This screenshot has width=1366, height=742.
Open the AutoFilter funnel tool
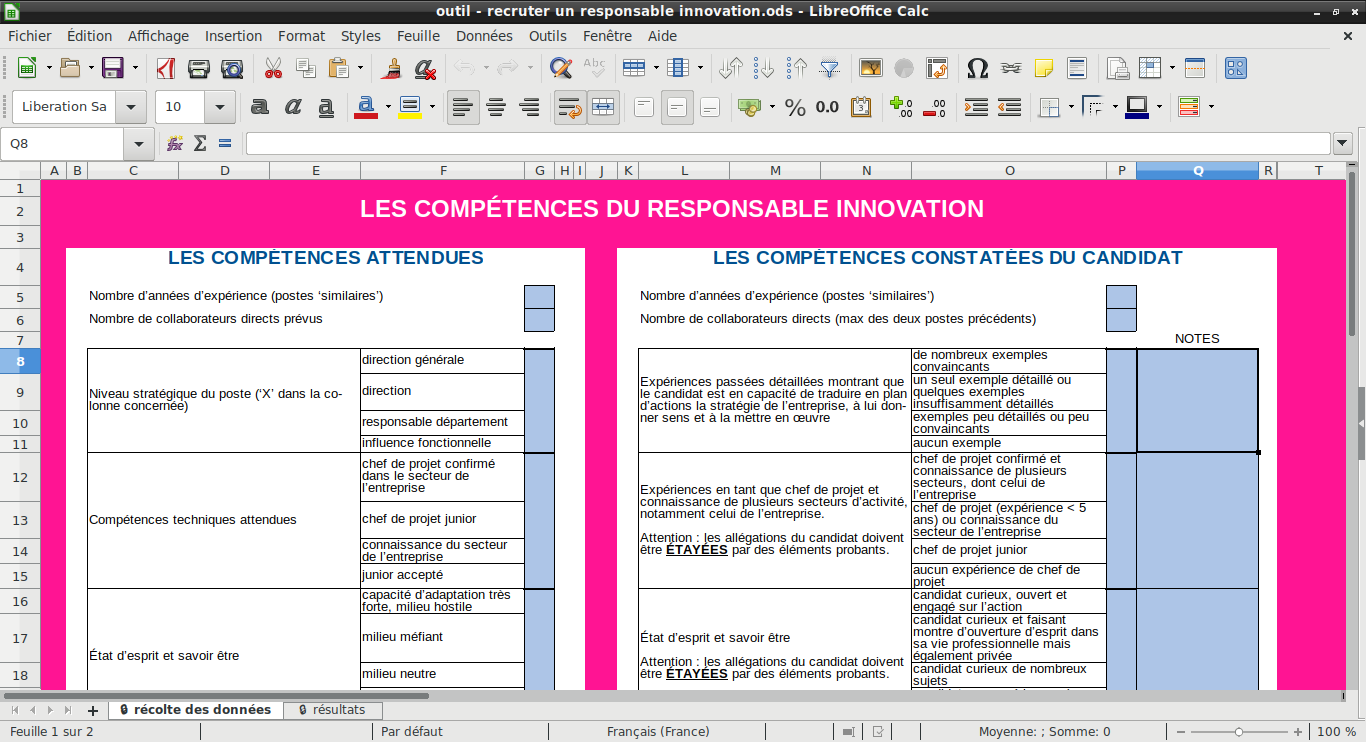[829, 69]
